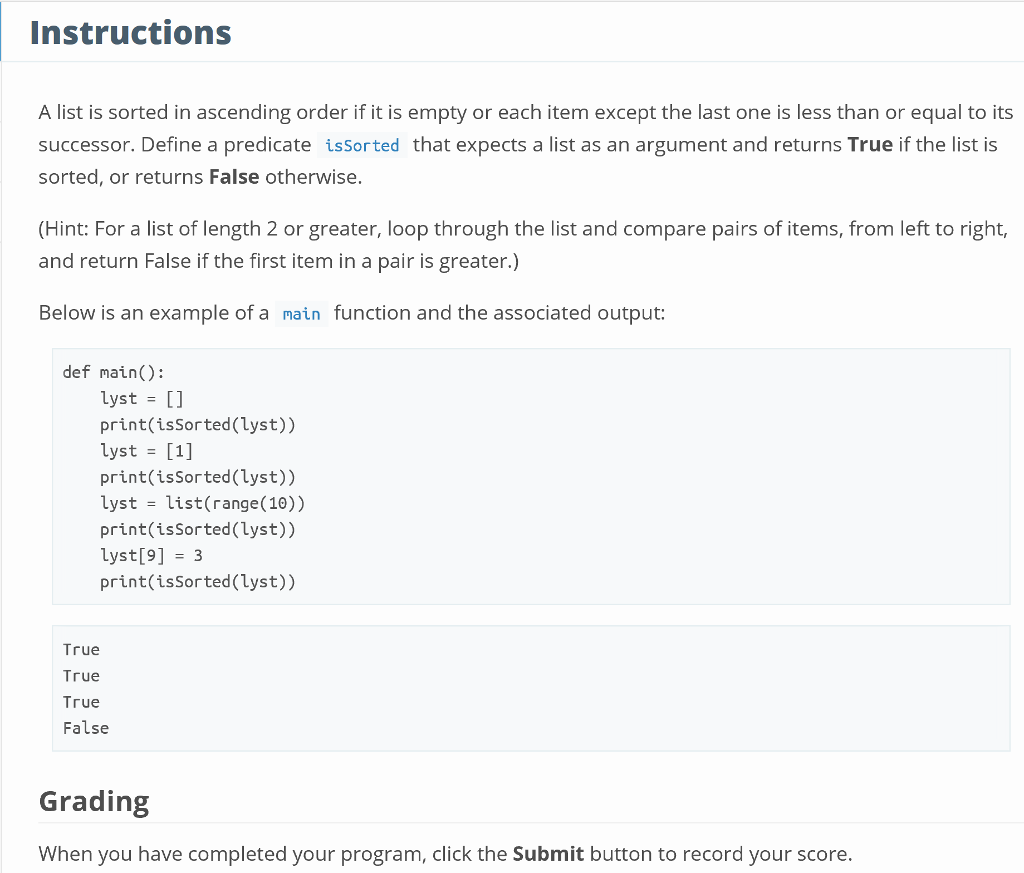Click the lyst = [] code line
The width and height of the screenshot is (1024, 873).
(x=142, y=398)
